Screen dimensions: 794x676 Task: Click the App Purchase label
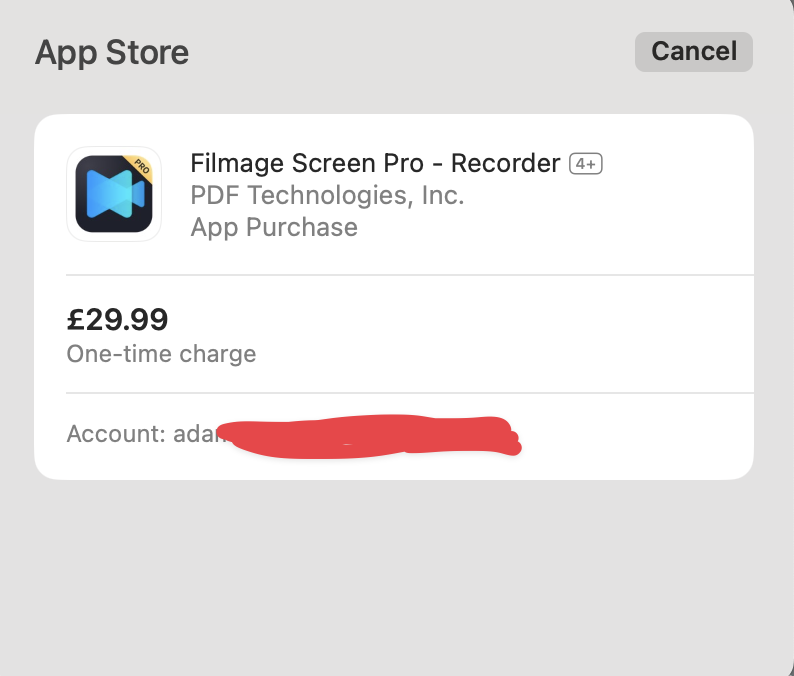click(x=274, y=227)
